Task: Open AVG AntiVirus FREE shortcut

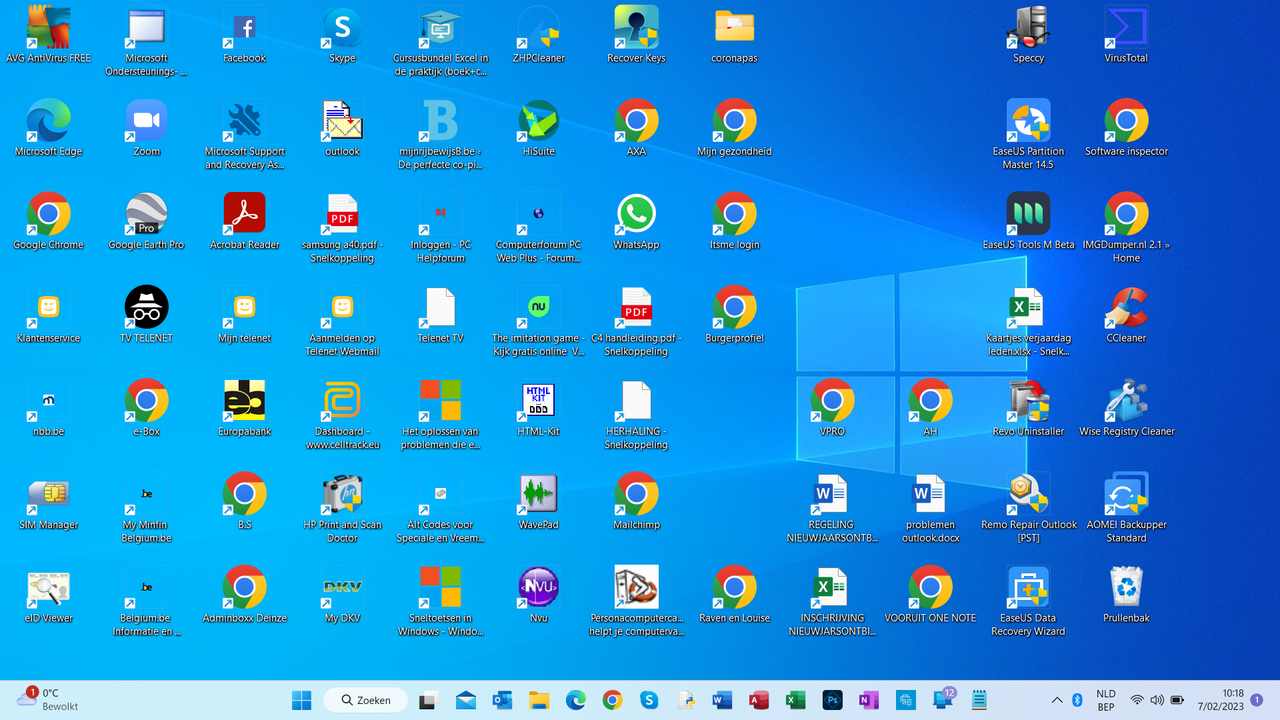Action: coord(48,35)
